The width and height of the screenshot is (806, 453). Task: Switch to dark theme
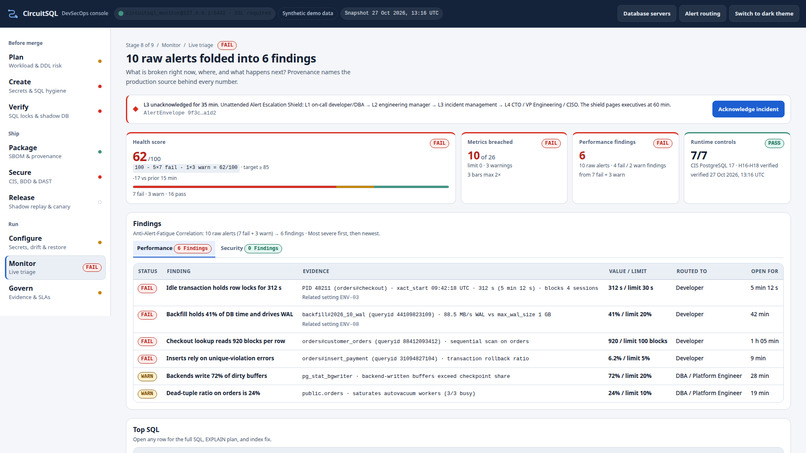click(763, 14)
